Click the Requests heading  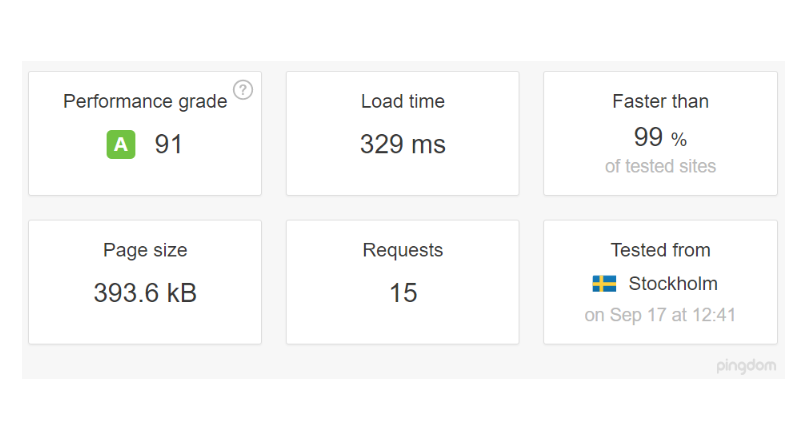(403, 251)
